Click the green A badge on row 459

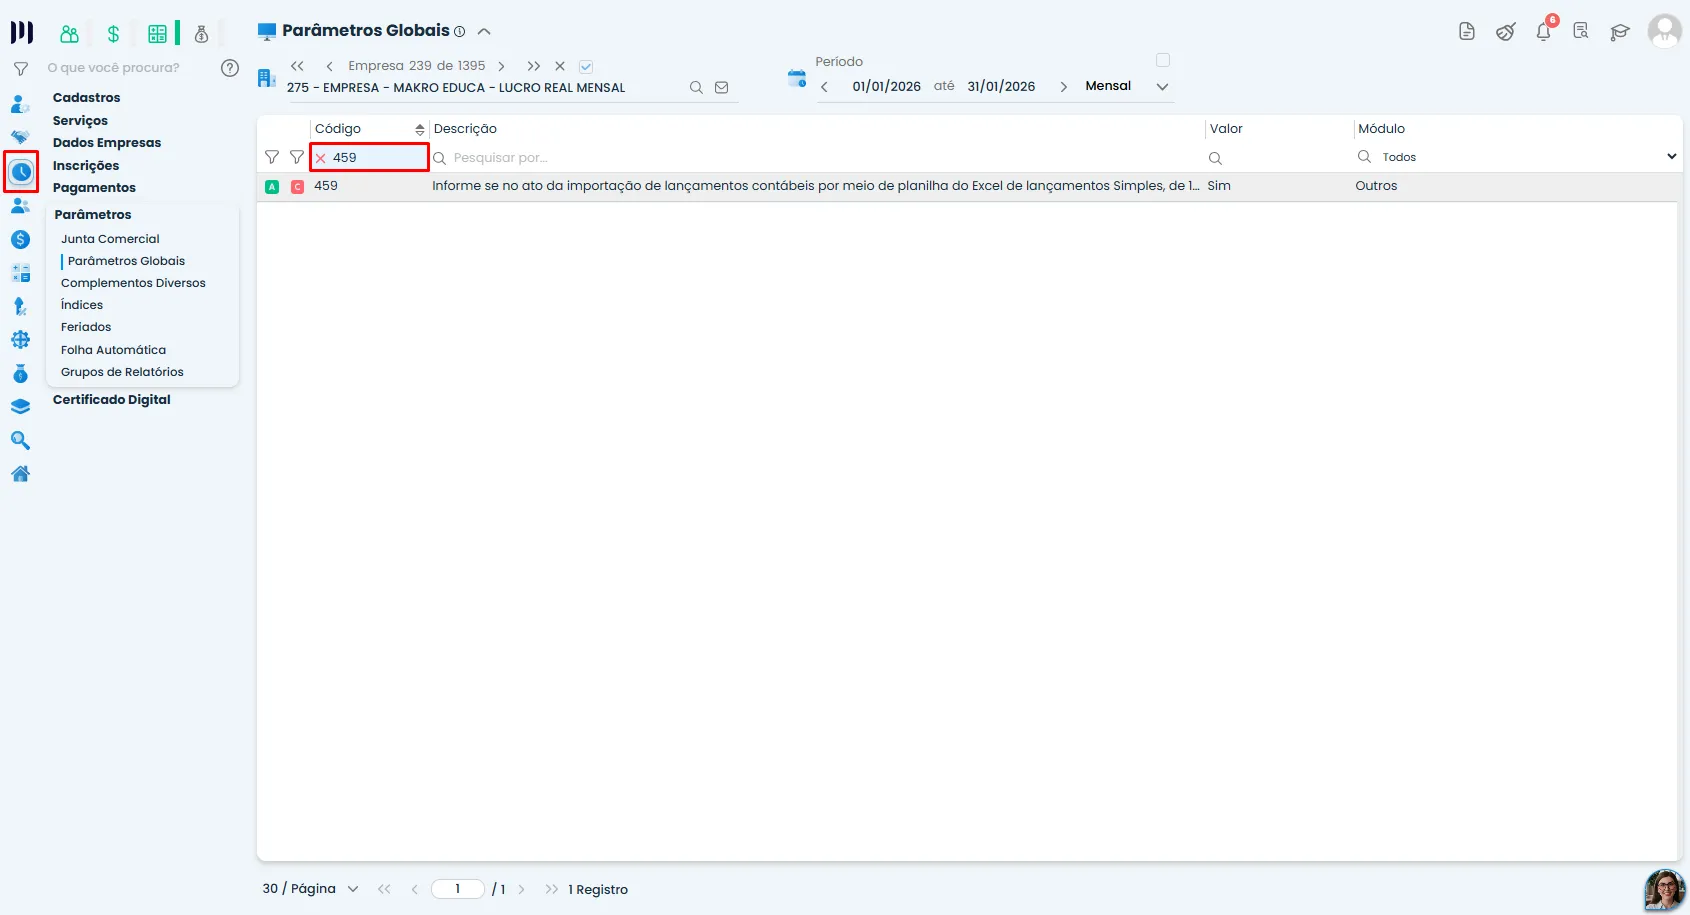coord(272,187)
